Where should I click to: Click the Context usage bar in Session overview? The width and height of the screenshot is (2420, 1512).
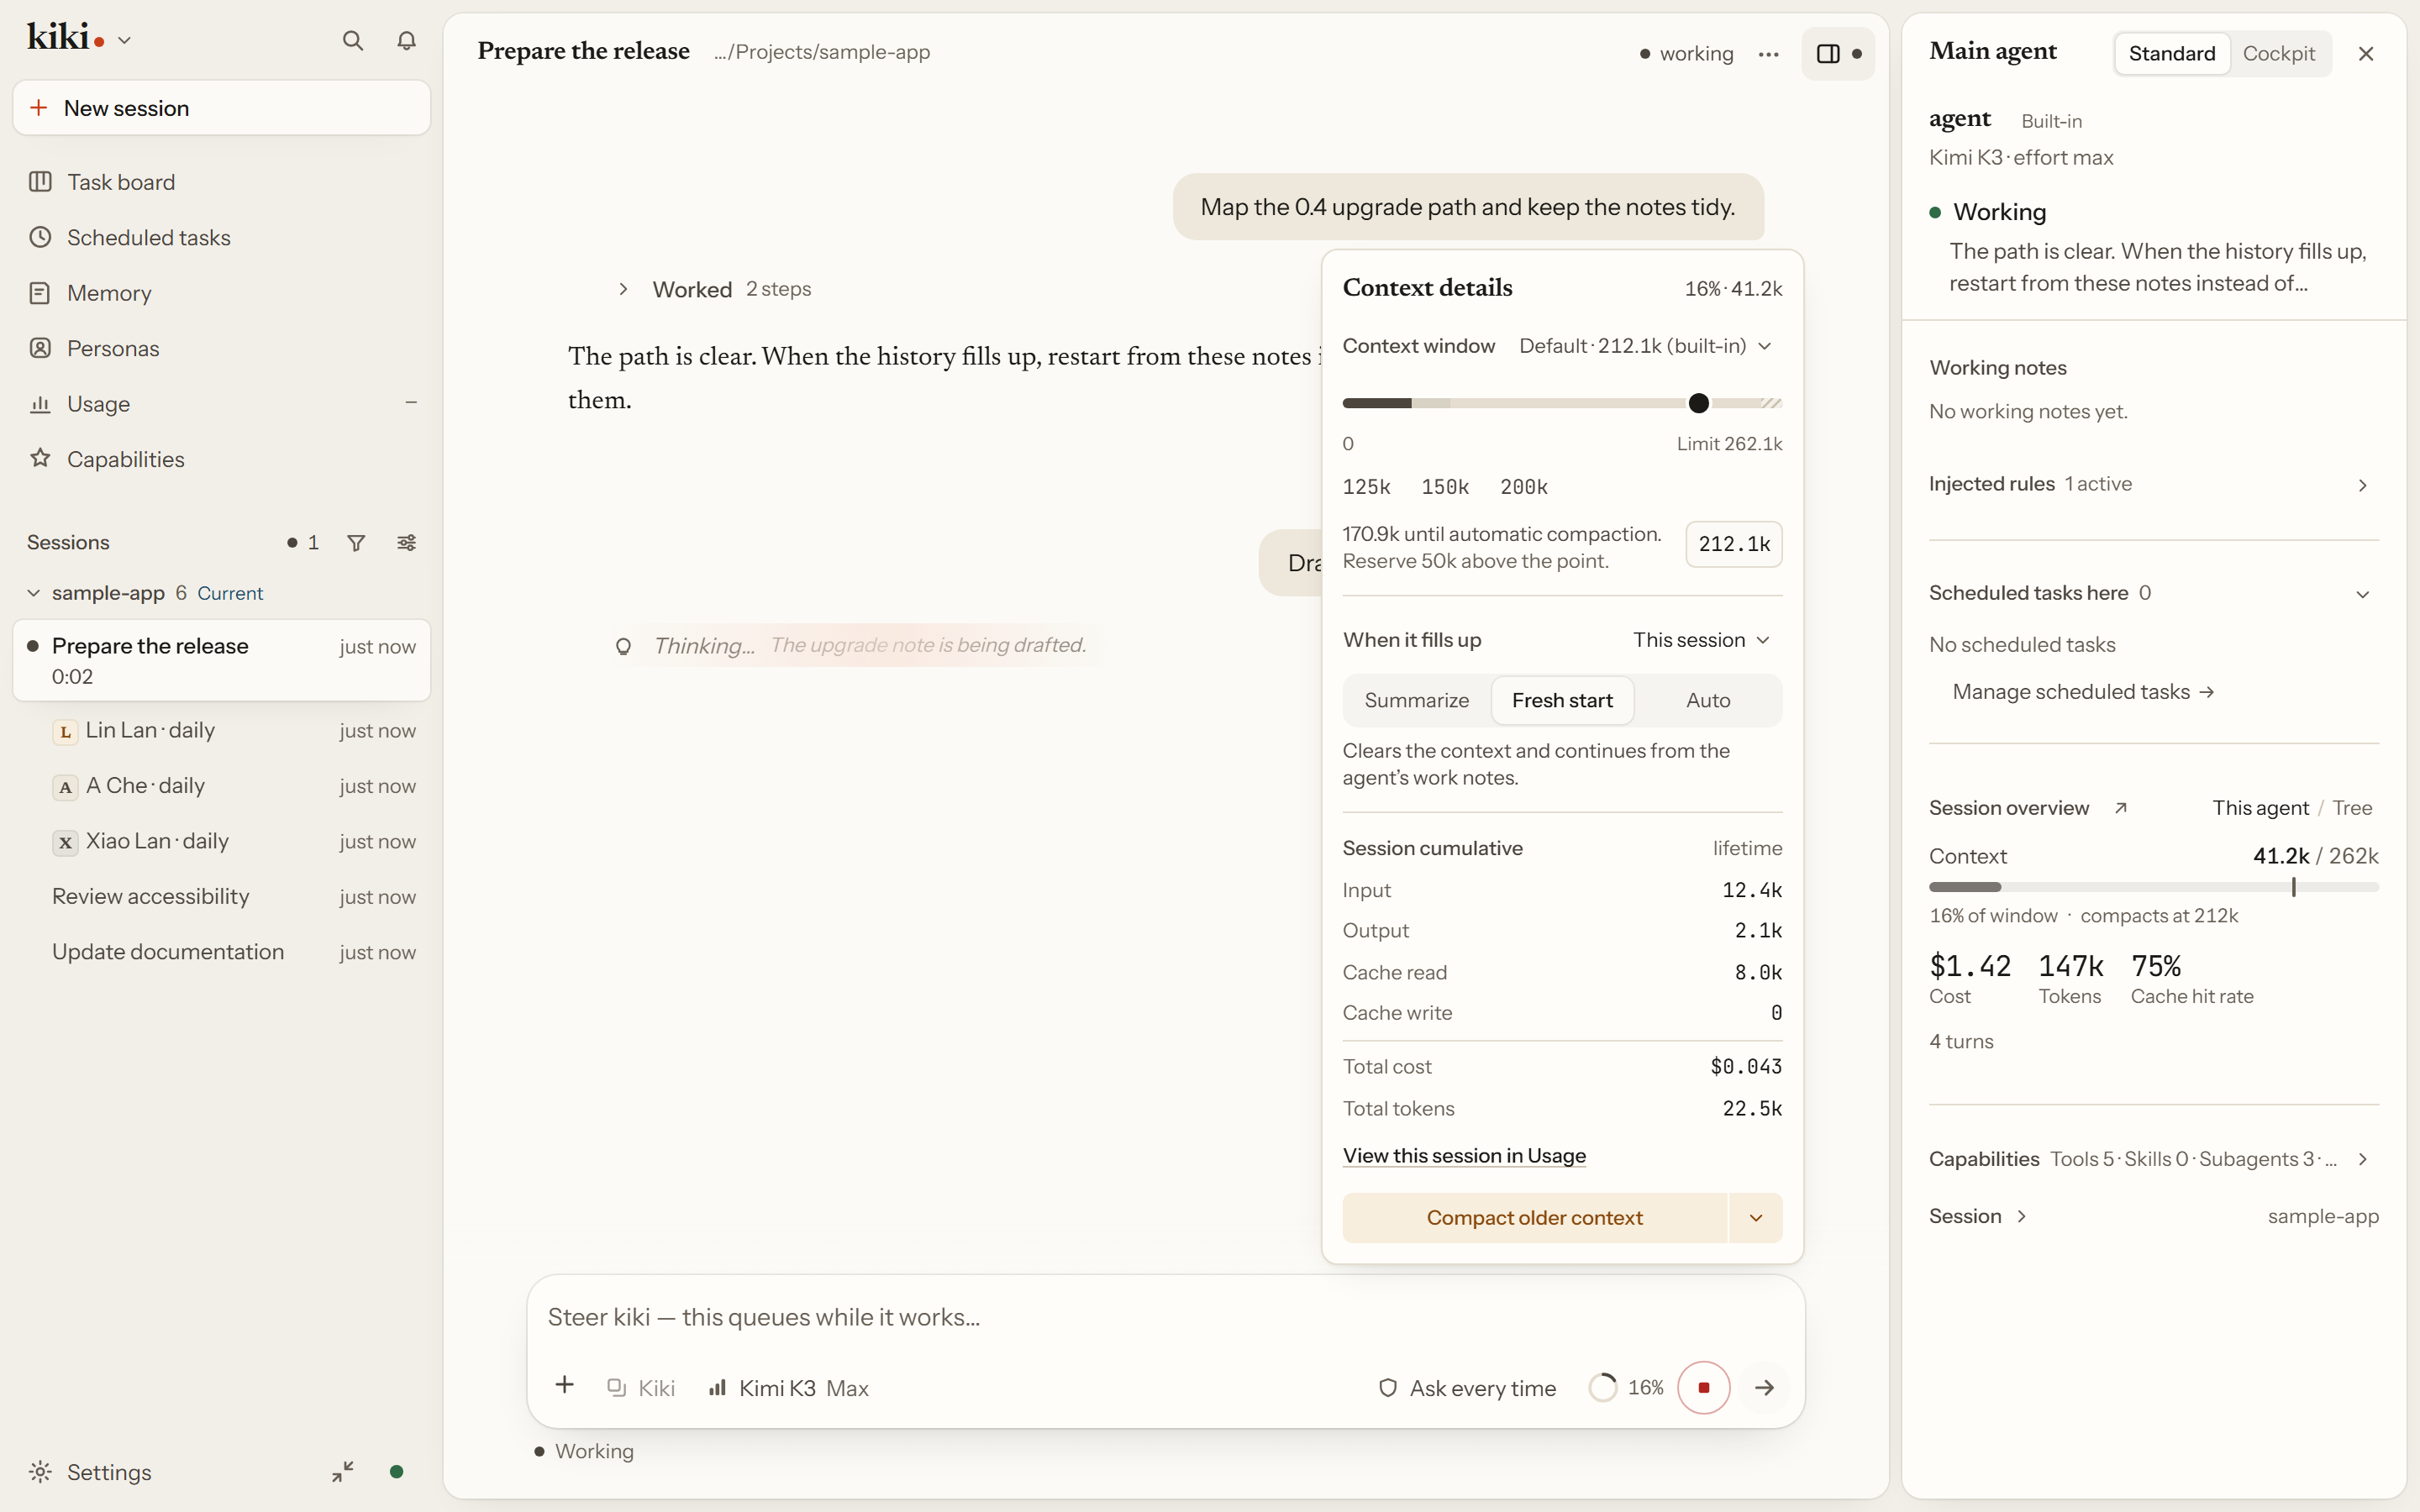pyautogui.click(x=2153, y=887)
